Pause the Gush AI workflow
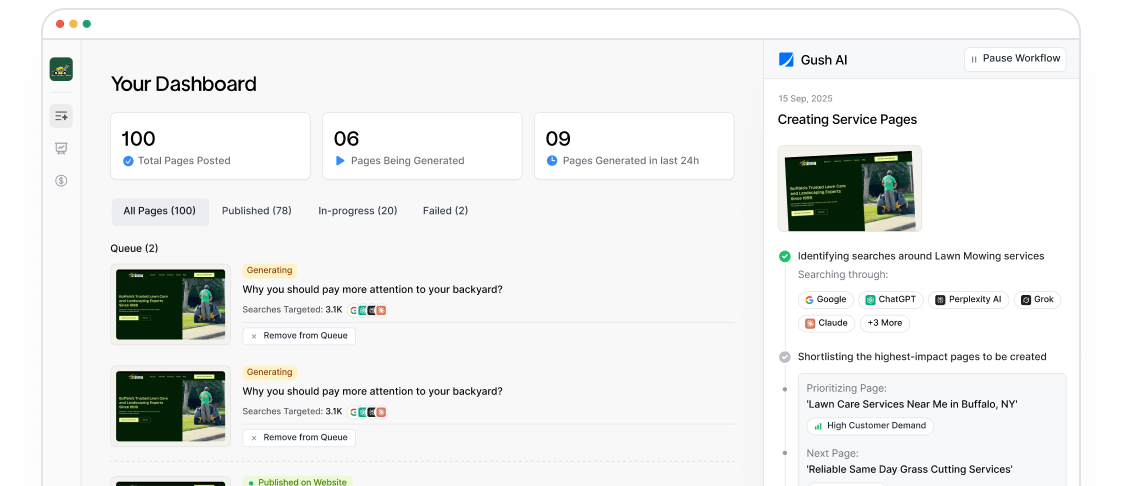Viewport: 1121px width, 486px height. [1015, 59]
